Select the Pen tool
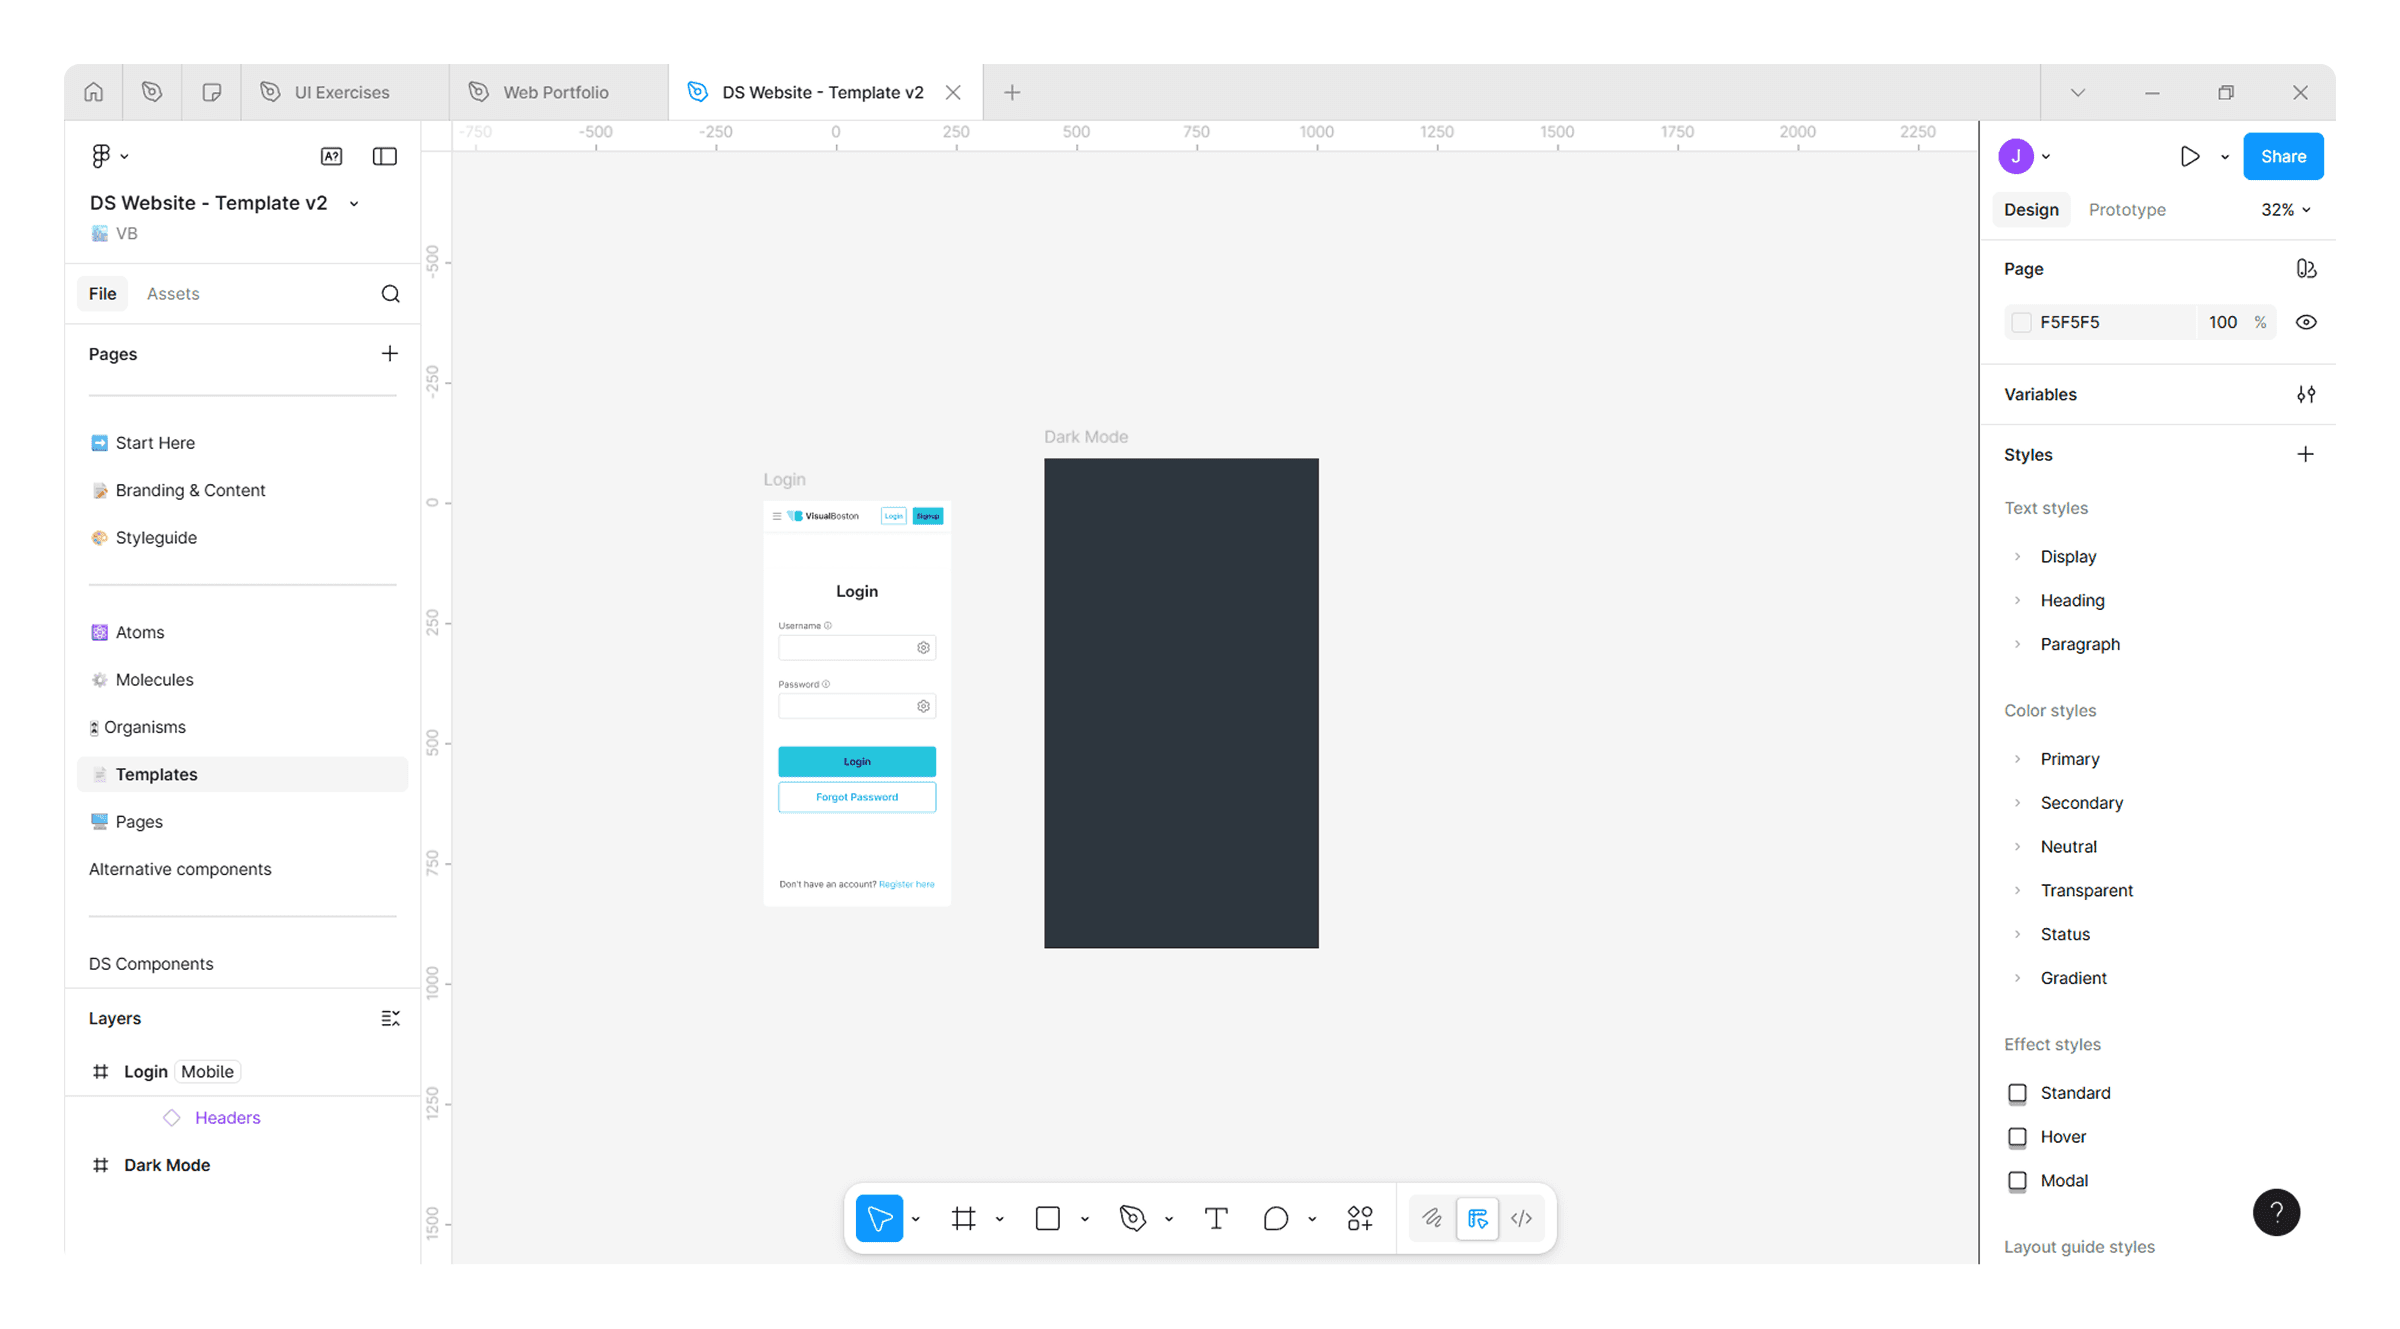 (x=1132, y=1218)
